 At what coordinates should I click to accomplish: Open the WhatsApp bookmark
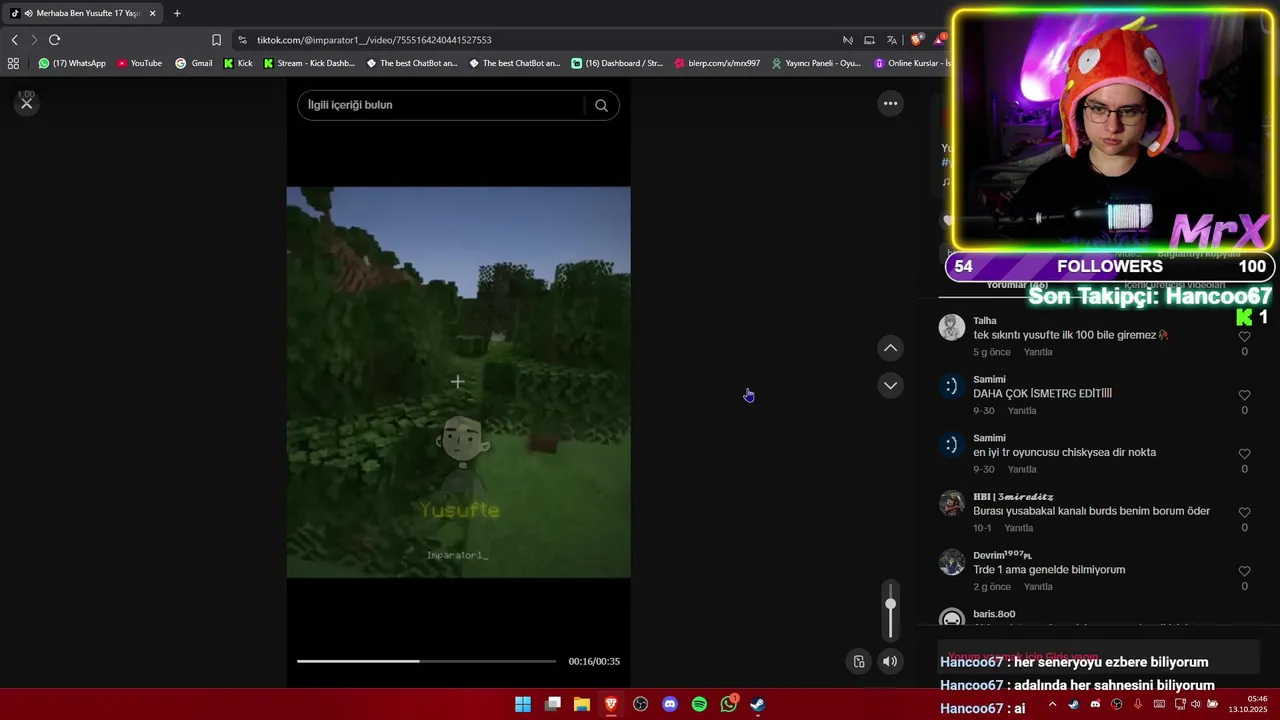[72, 63]
